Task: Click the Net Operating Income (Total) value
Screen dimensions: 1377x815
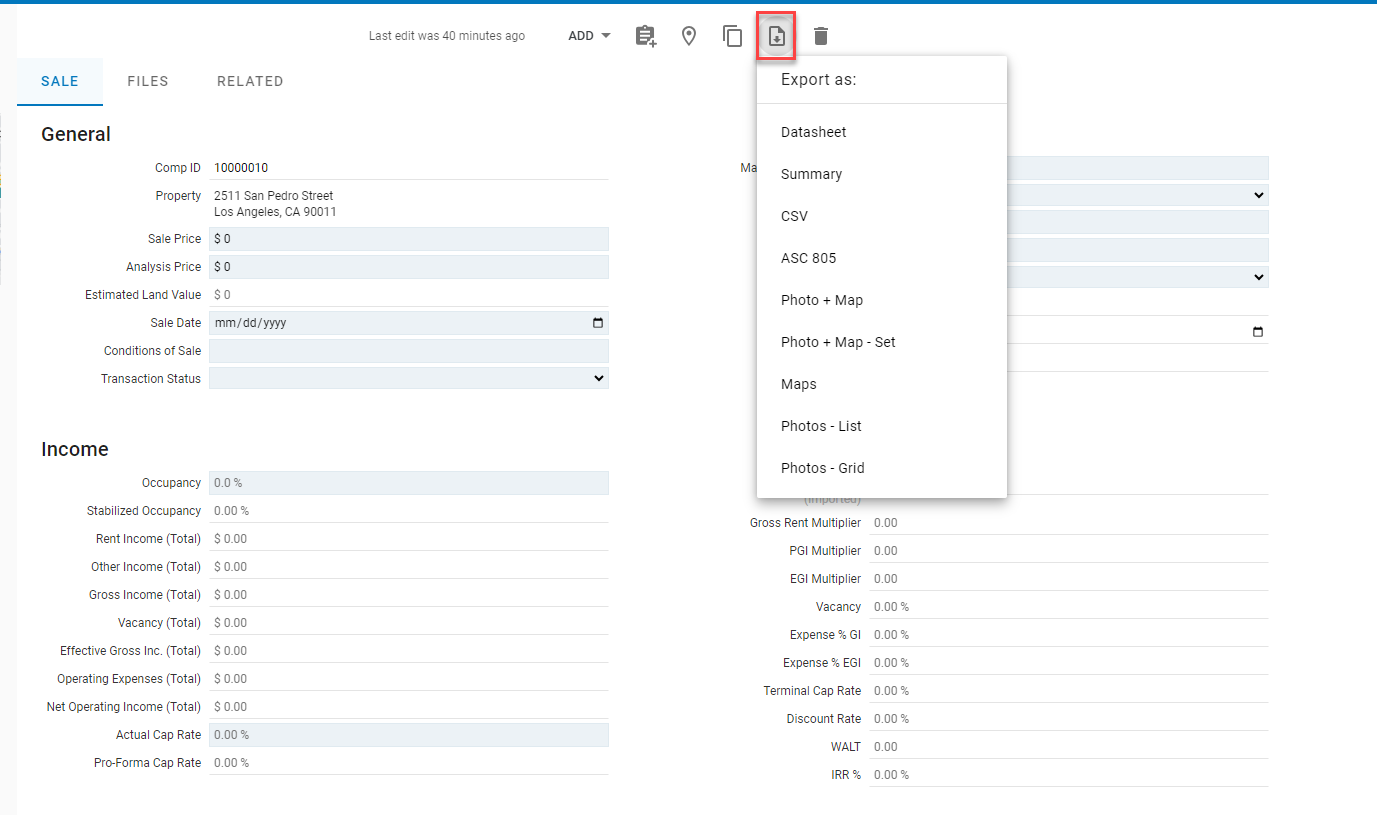Action: [x=230, y=707]
